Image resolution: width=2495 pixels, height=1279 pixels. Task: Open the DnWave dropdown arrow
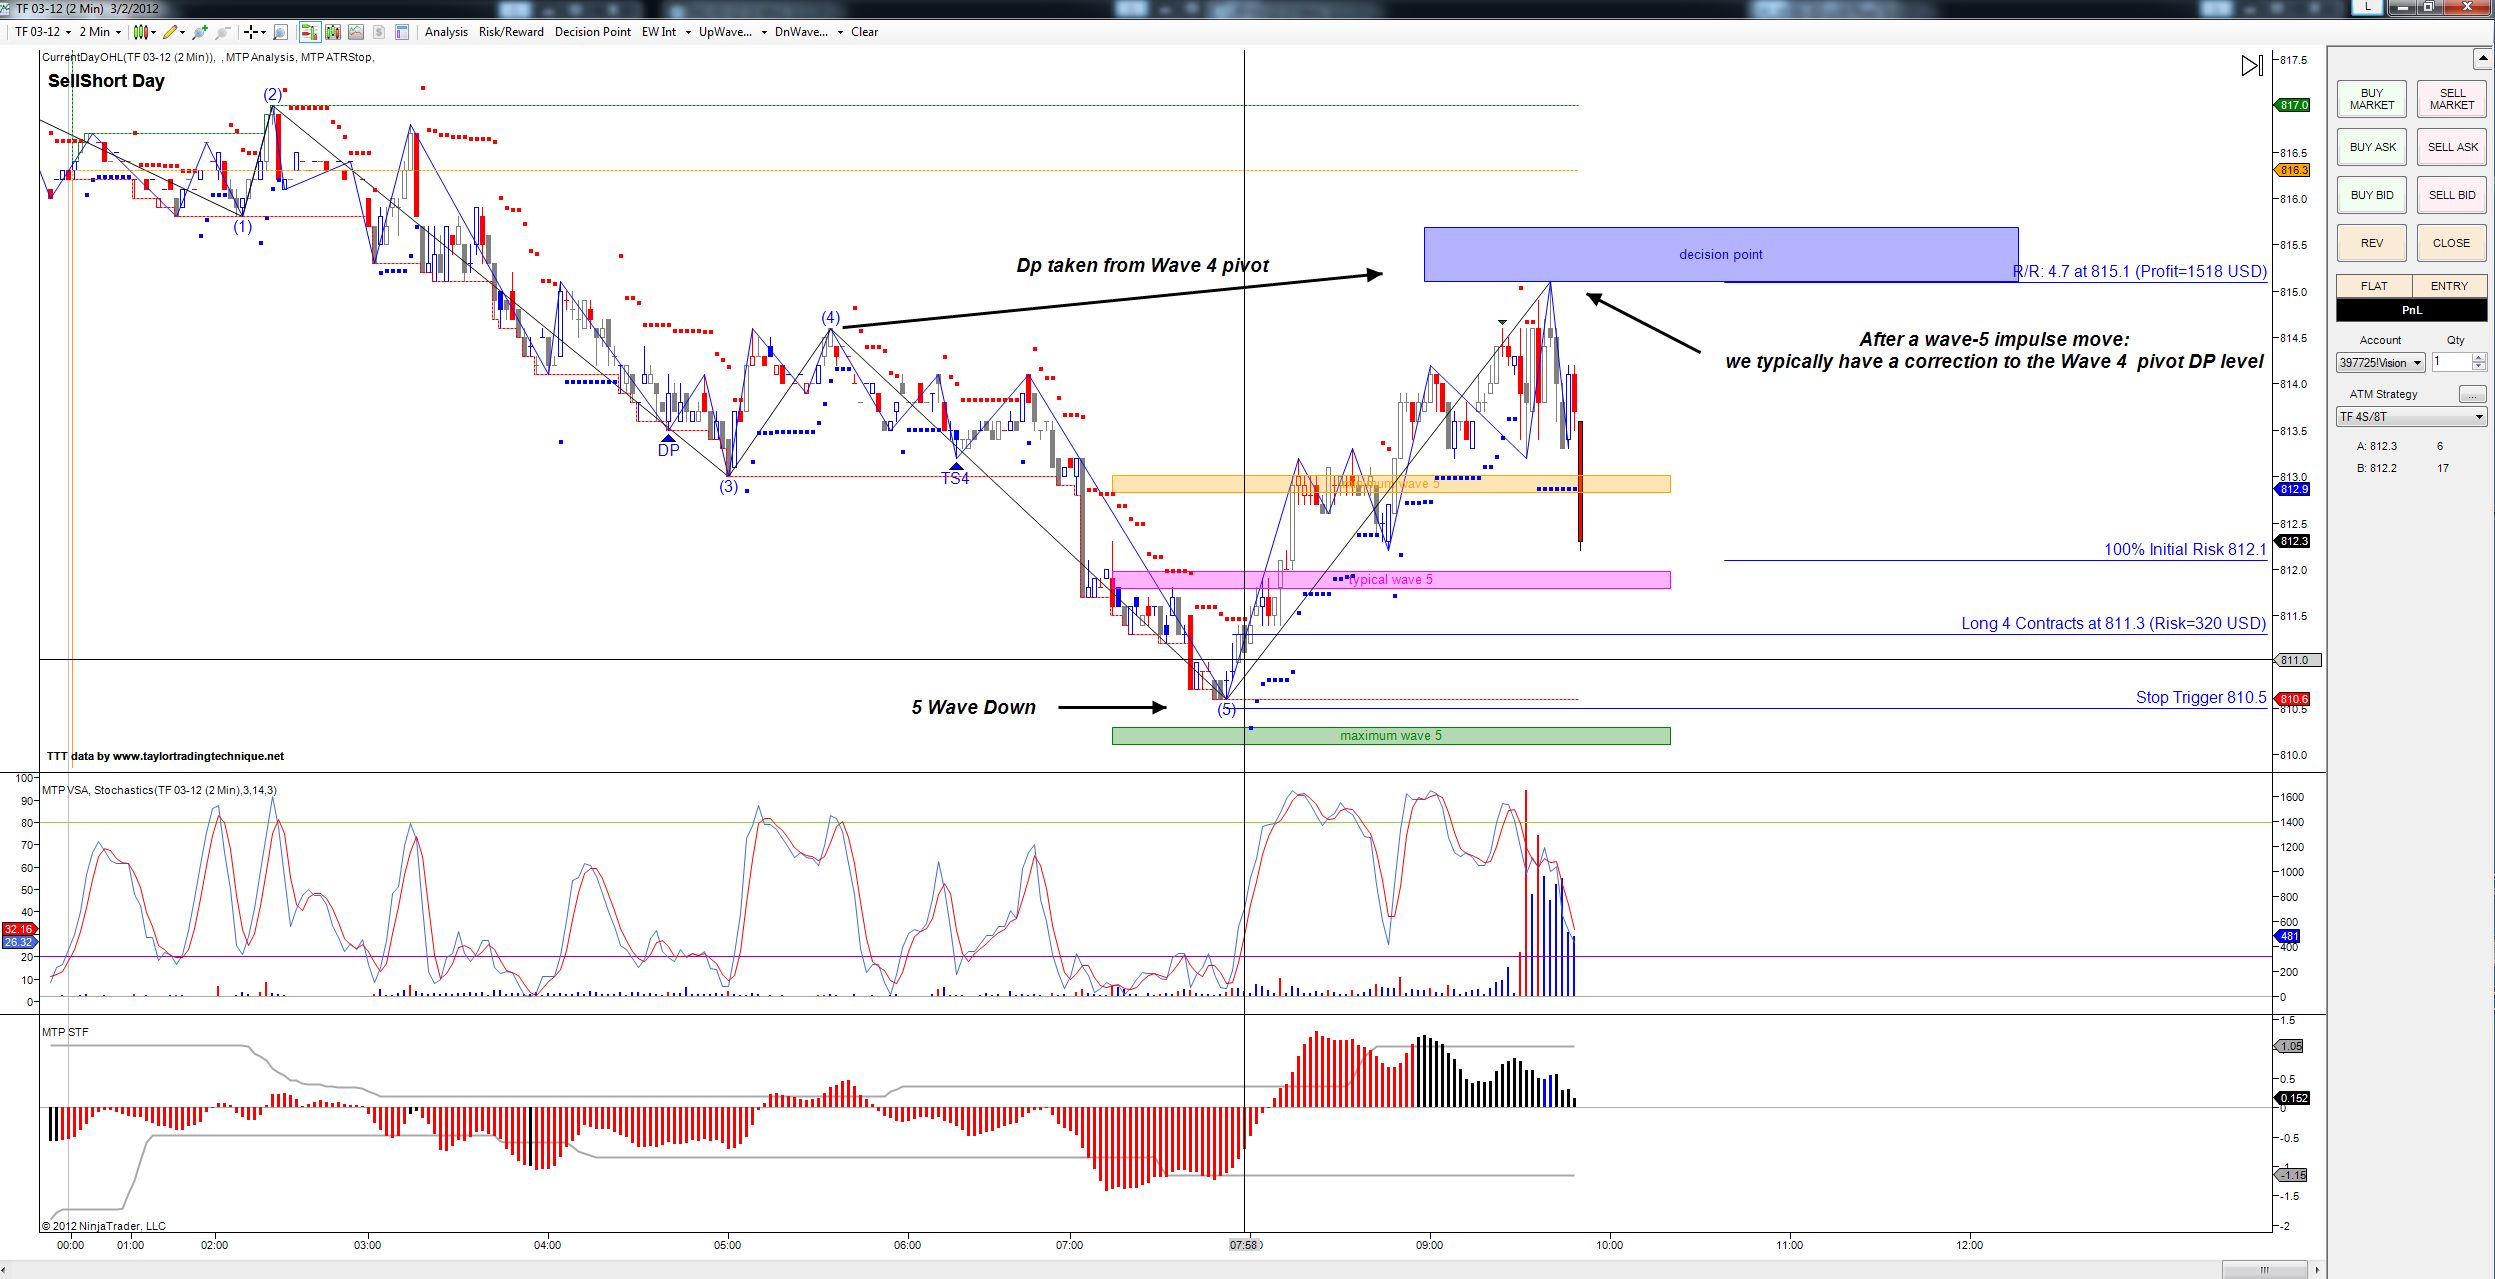point(840,32)
